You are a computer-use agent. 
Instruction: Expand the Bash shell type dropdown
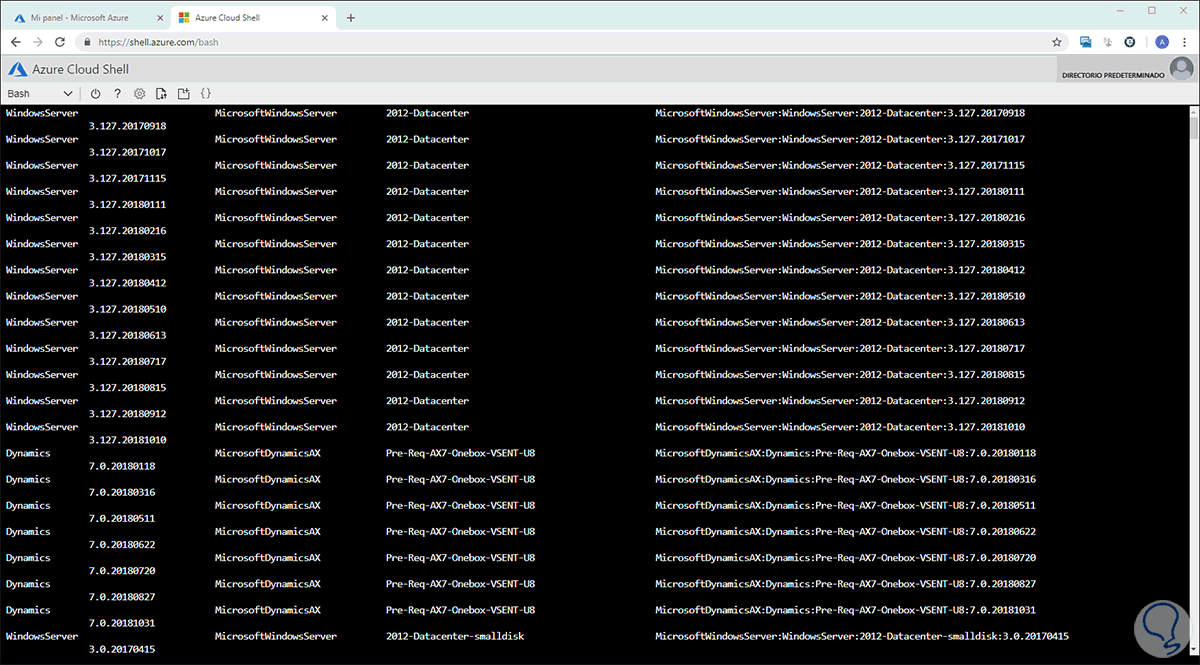[40, 94]
